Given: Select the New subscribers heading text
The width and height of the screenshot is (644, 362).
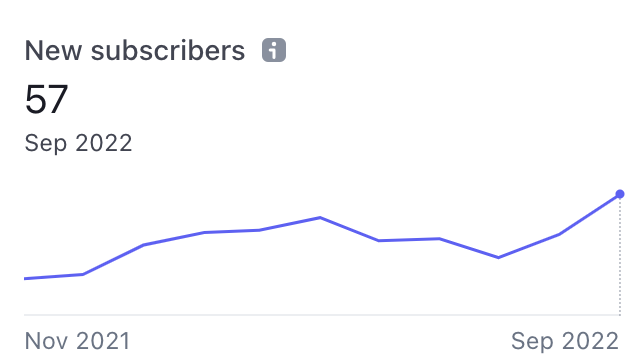Looking at the screenshot, I should tap(135, 51).
